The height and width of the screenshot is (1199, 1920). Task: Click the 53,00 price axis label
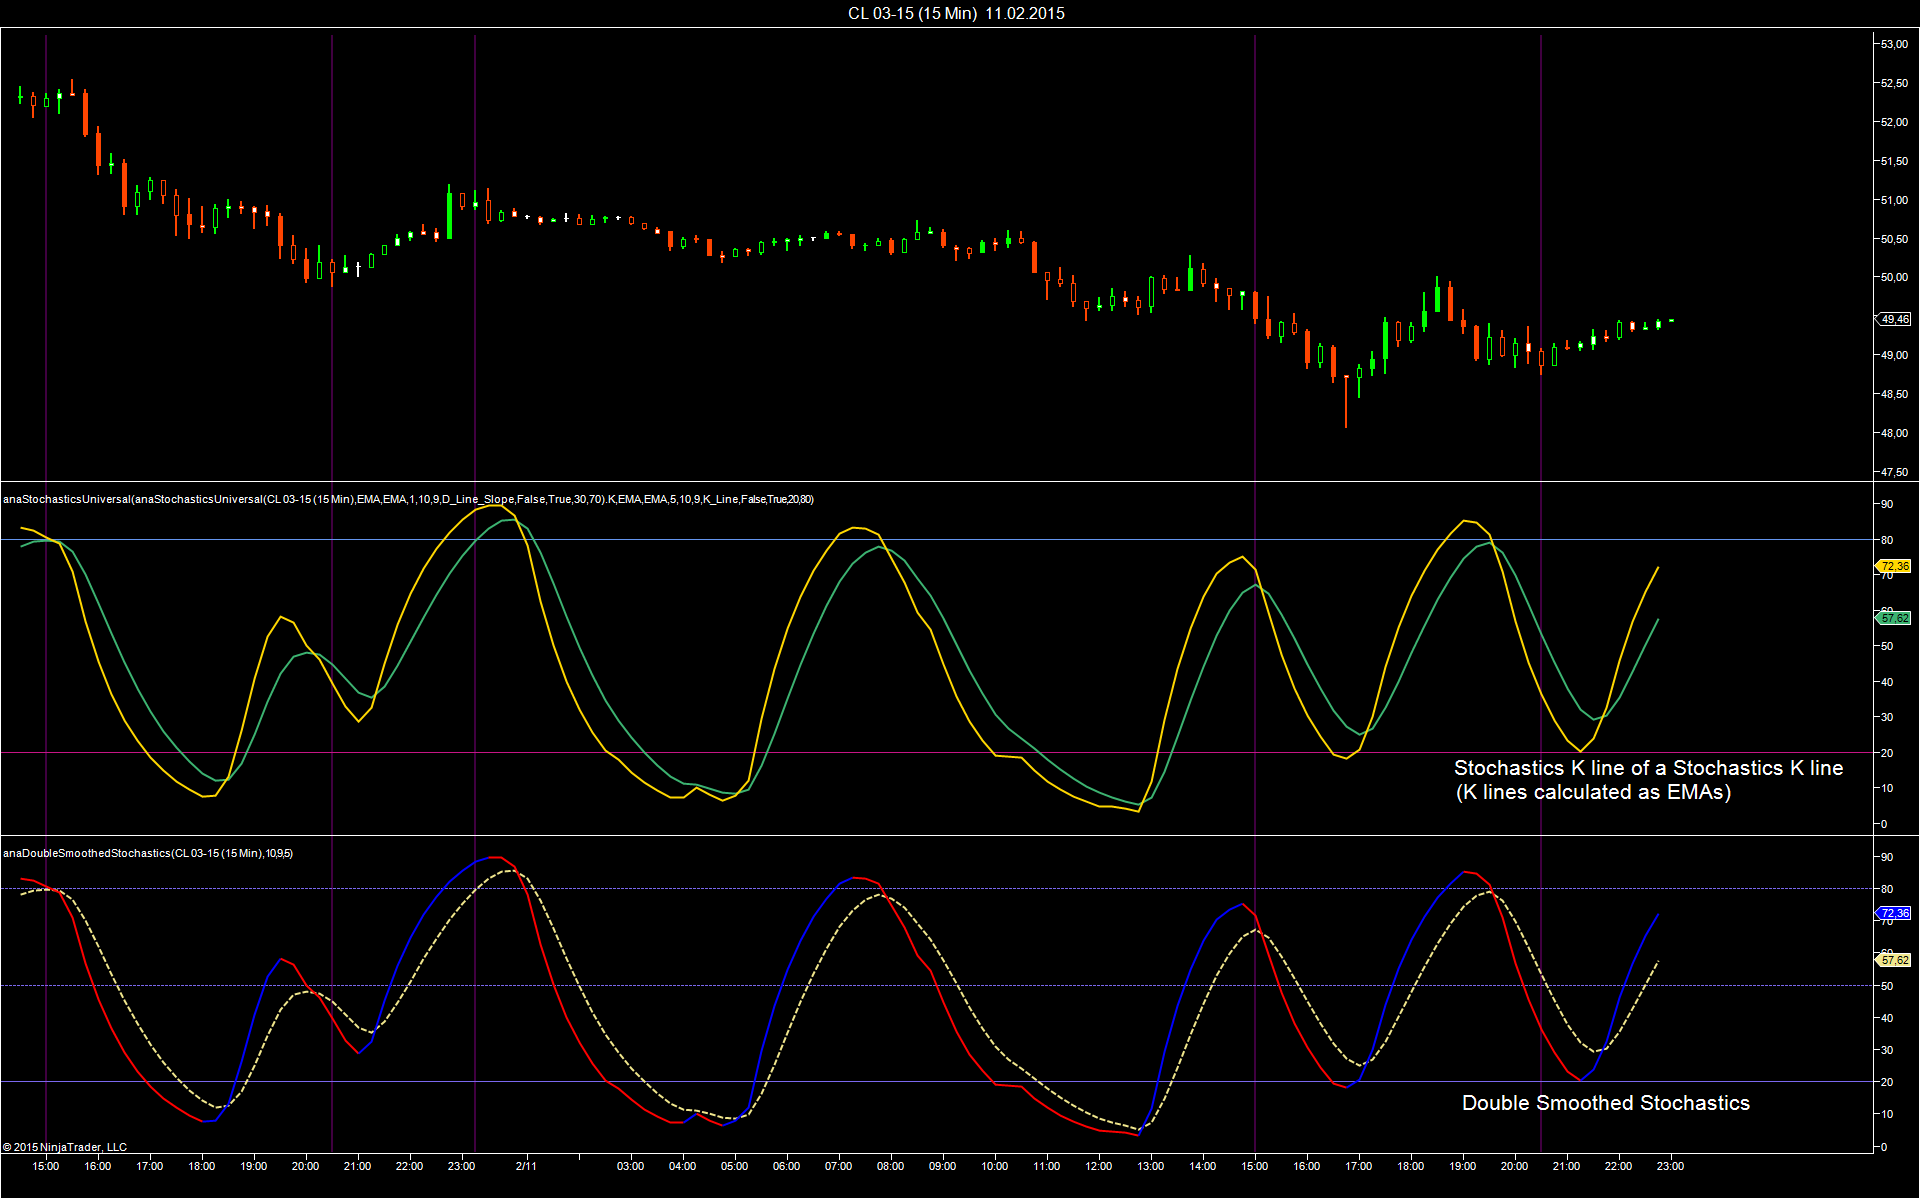click(1894, 44)
